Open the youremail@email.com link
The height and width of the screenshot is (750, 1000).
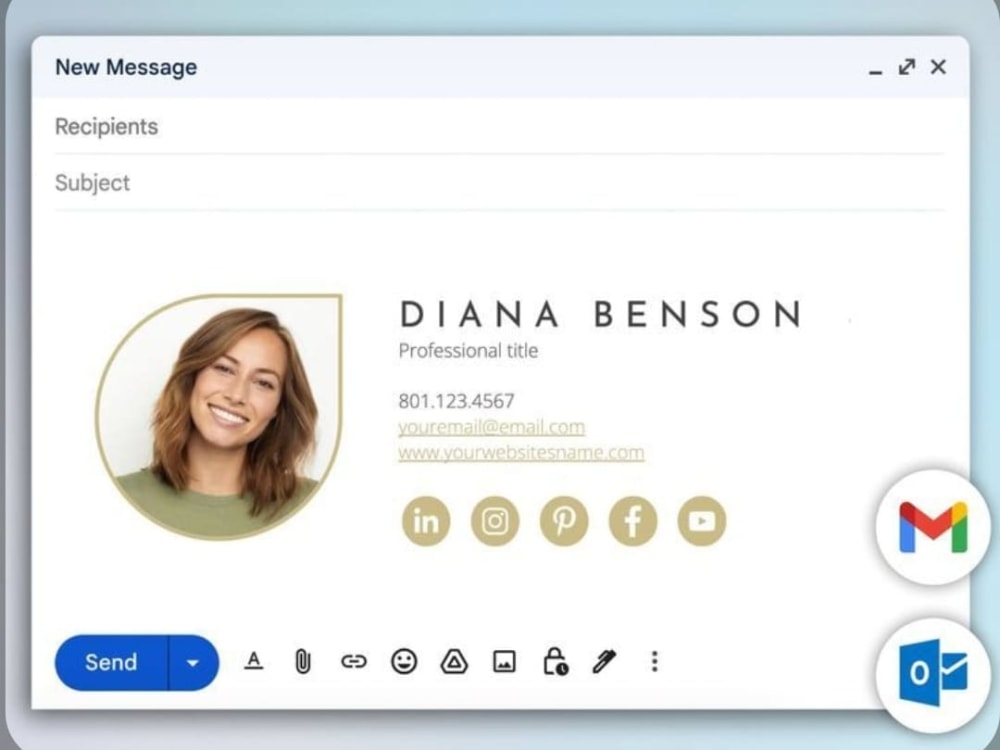coord(491,427)
